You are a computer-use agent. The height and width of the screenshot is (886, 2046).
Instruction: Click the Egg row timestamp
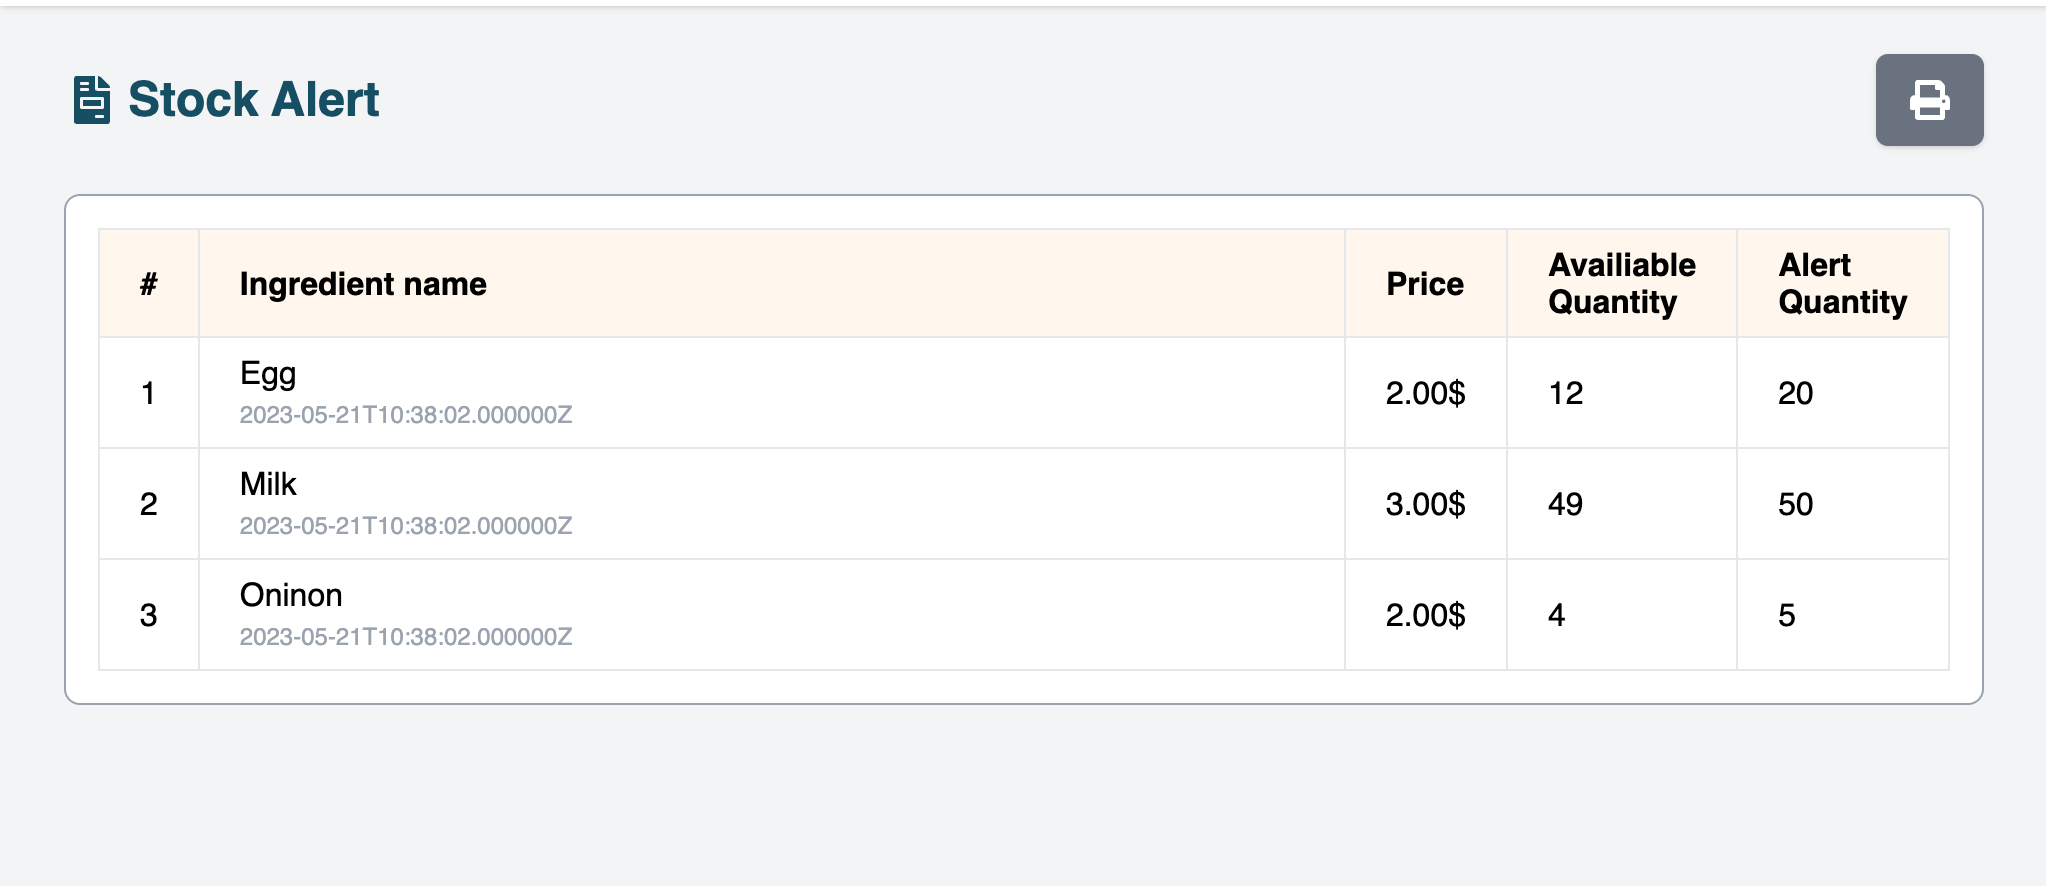406,415
